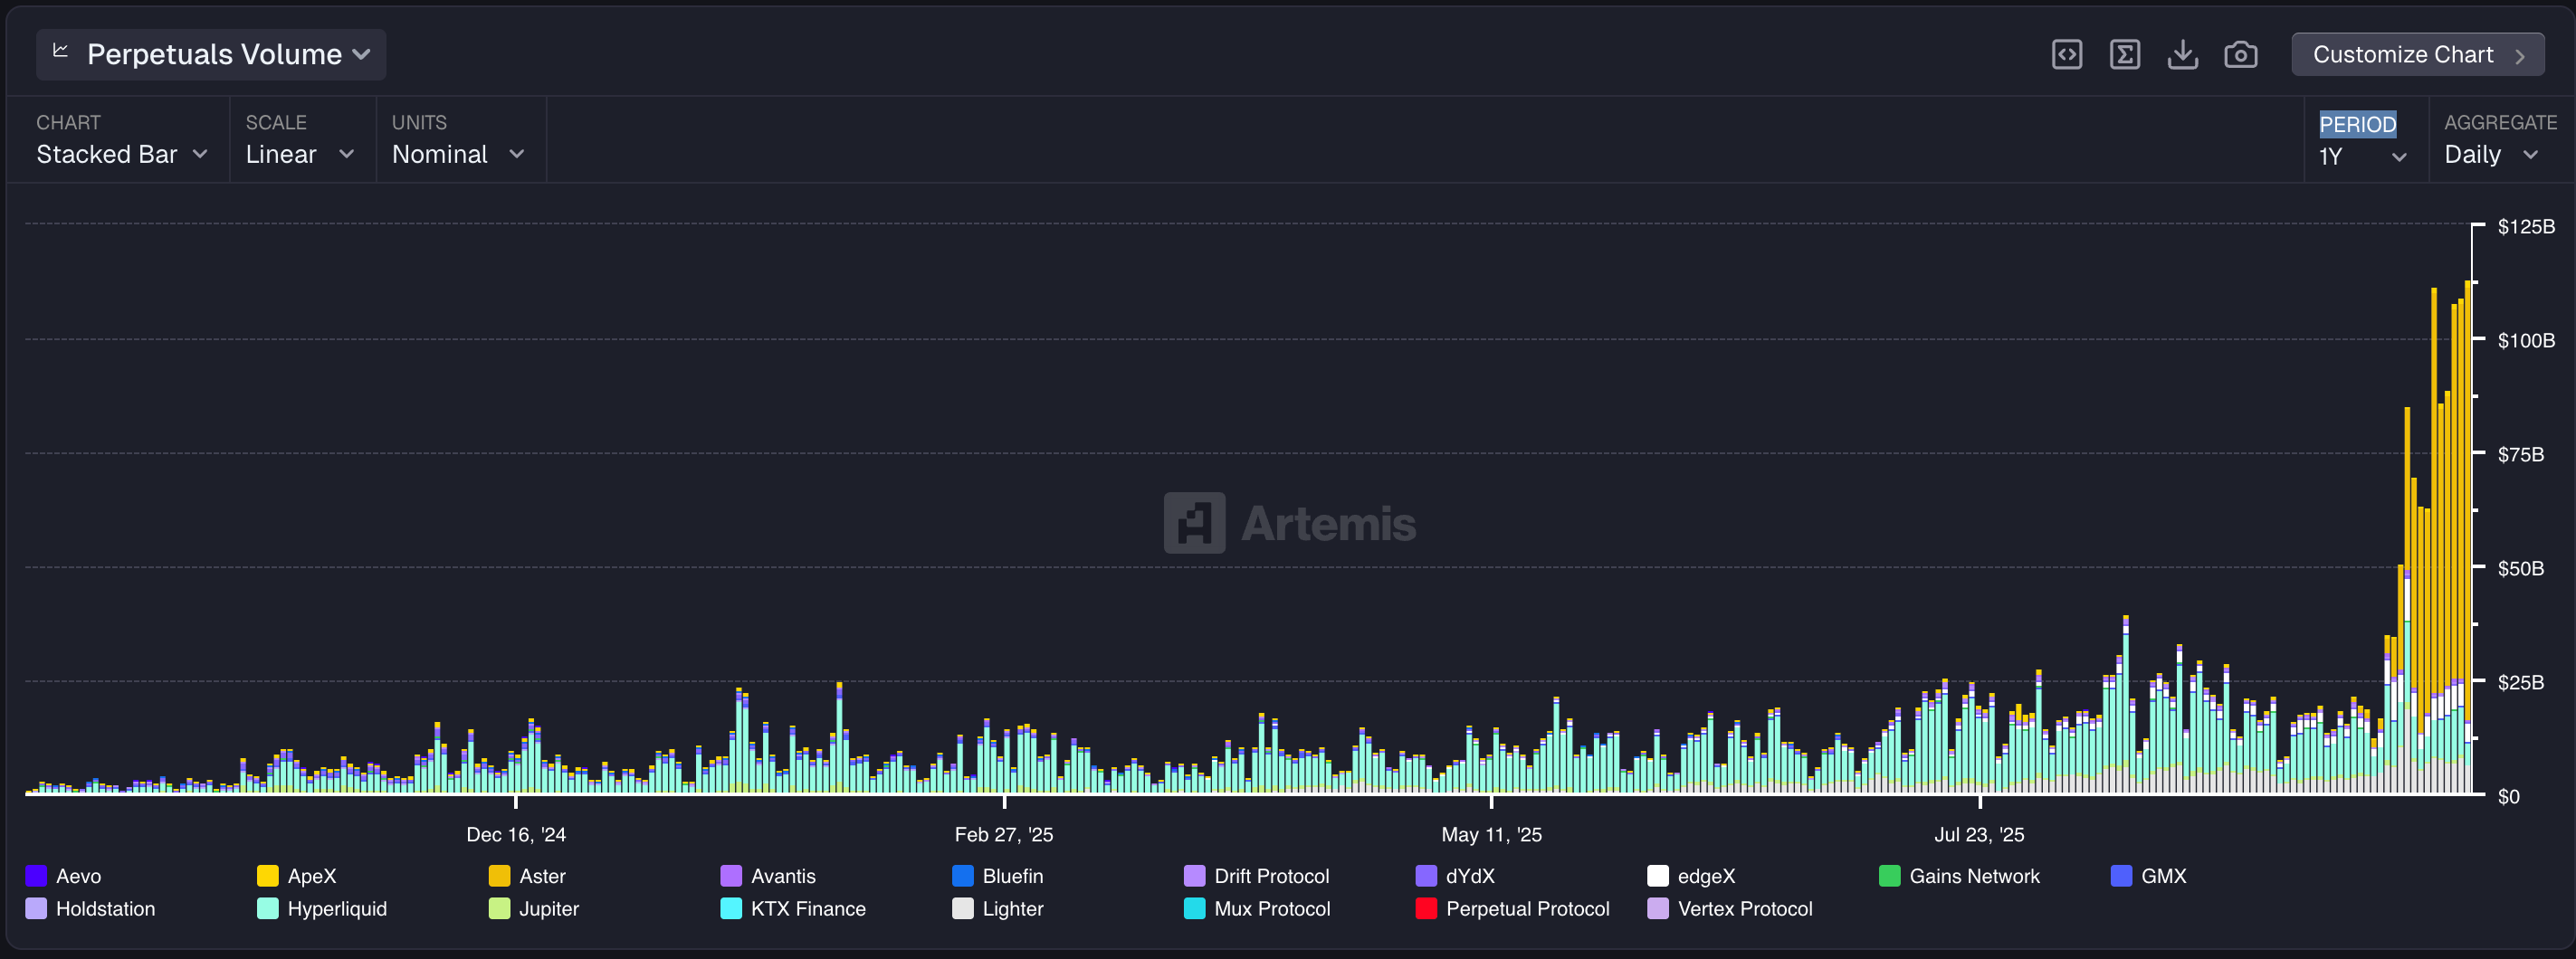Click the GMX legend color swatch
Screen dimensions: 2576x959
2121,876
